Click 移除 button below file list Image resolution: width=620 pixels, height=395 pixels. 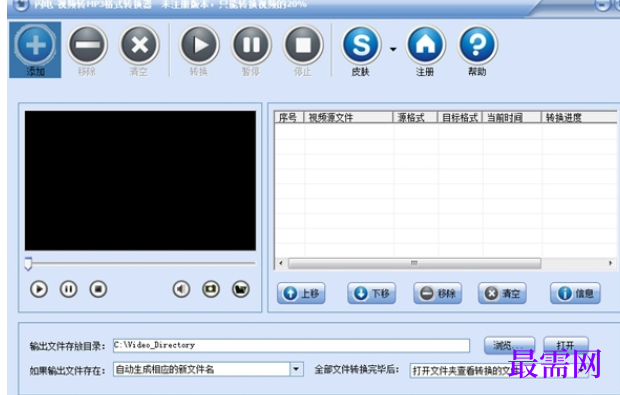[438, 293]
